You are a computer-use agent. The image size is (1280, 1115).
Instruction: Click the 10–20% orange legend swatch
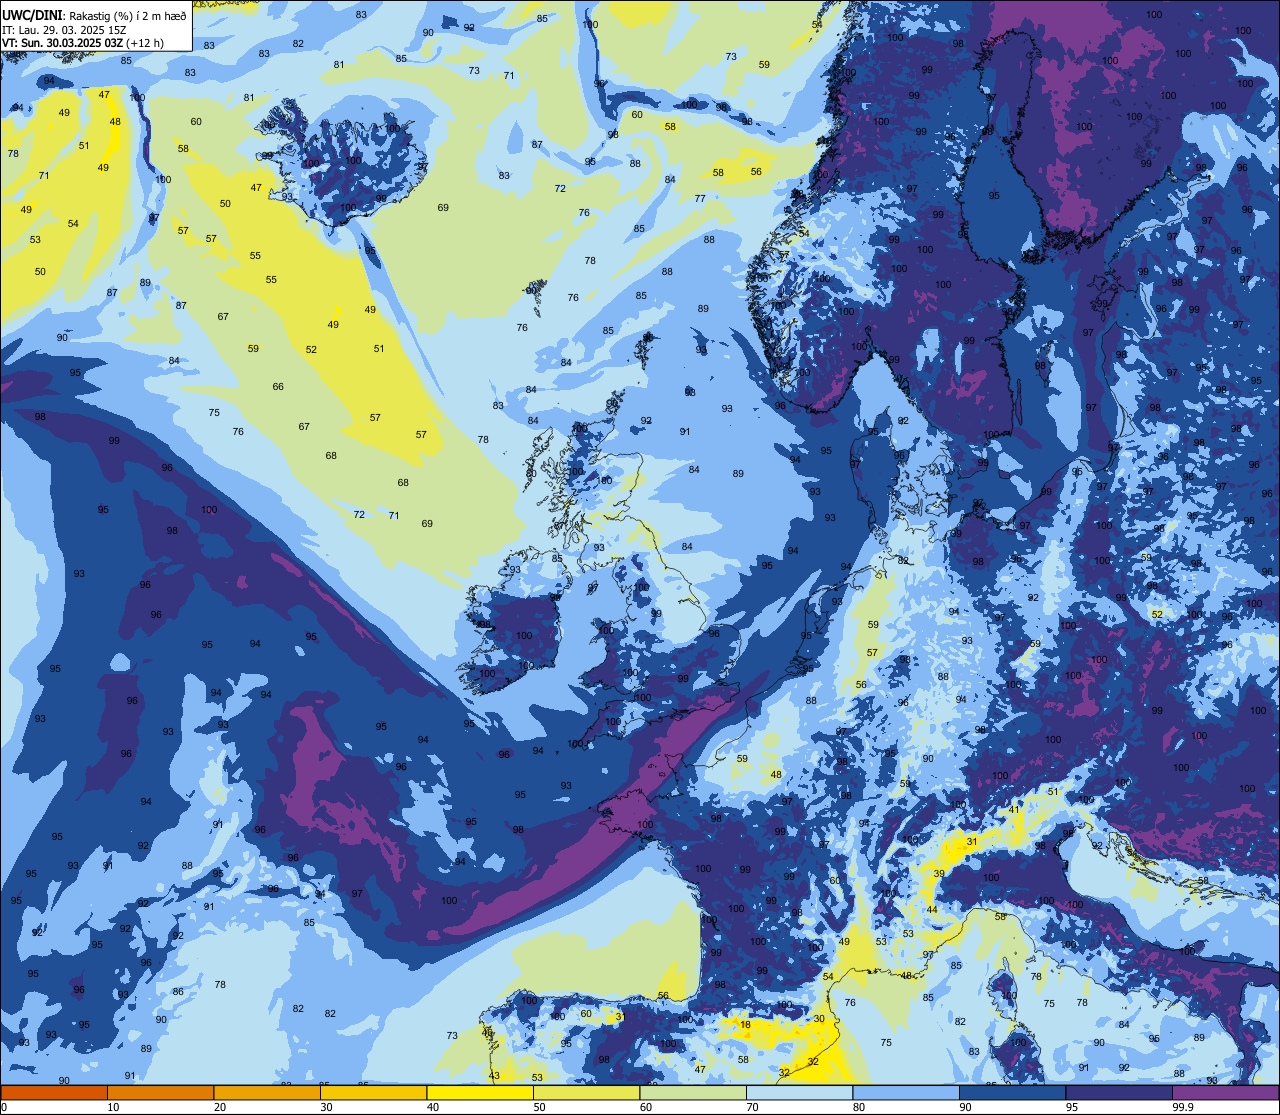[160, 1092]
